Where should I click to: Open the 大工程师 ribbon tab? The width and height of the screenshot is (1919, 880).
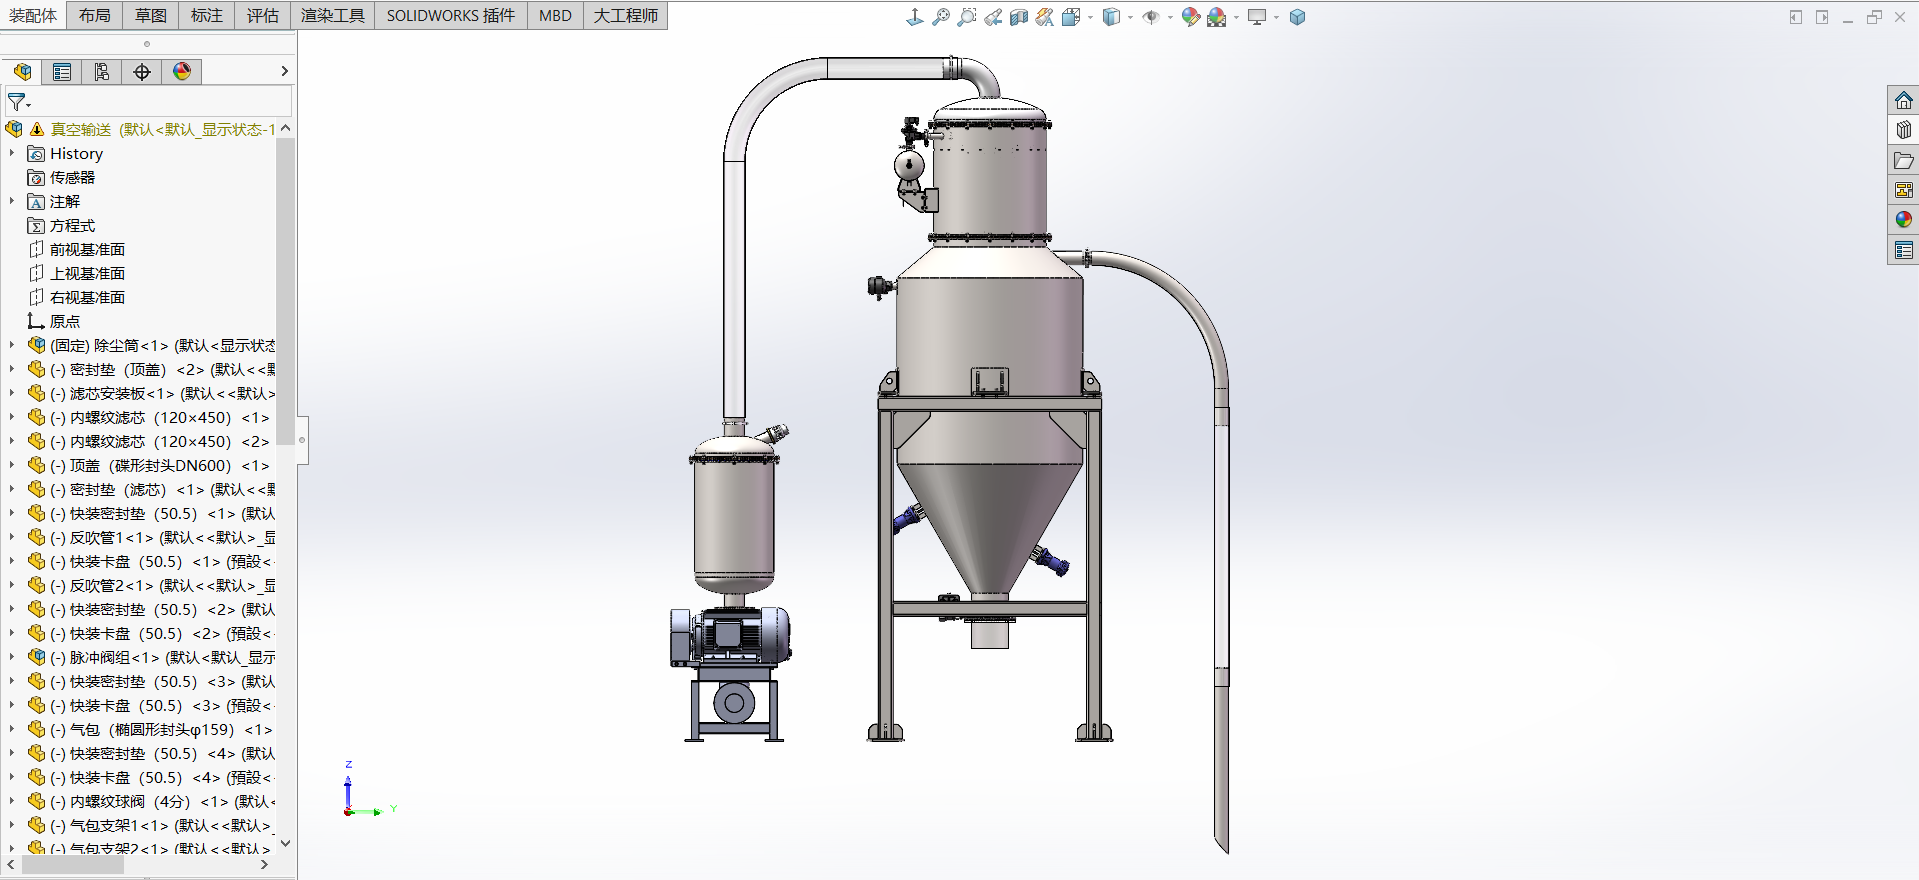tap(626, 15)
